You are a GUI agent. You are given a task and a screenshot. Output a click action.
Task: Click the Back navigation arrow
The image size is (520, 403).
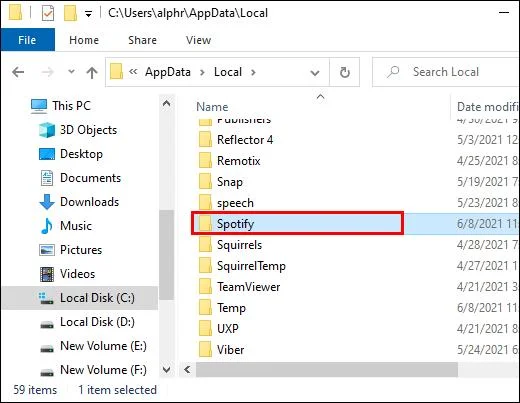click(18, 72)
